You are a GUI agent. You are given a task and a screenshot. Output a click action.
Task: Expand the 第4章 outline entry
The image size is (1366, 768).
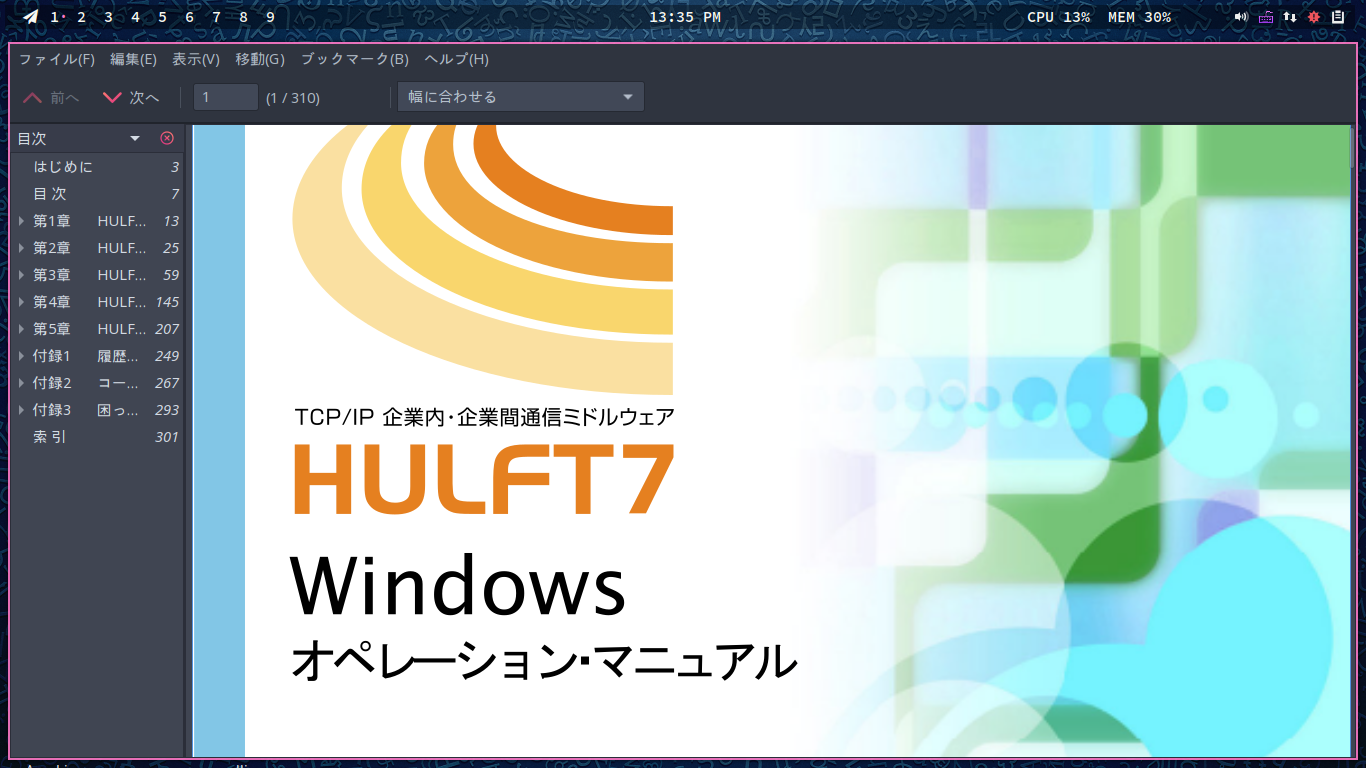click(x=22, y=302)
